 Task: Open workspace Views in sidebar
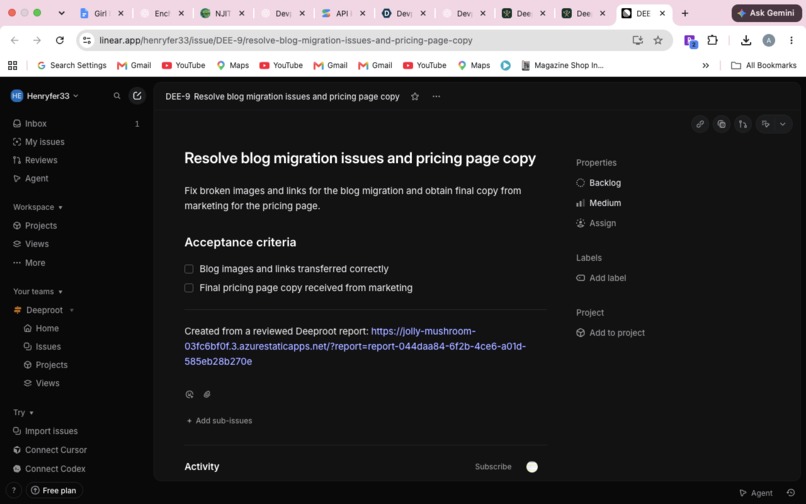[76, 244]
